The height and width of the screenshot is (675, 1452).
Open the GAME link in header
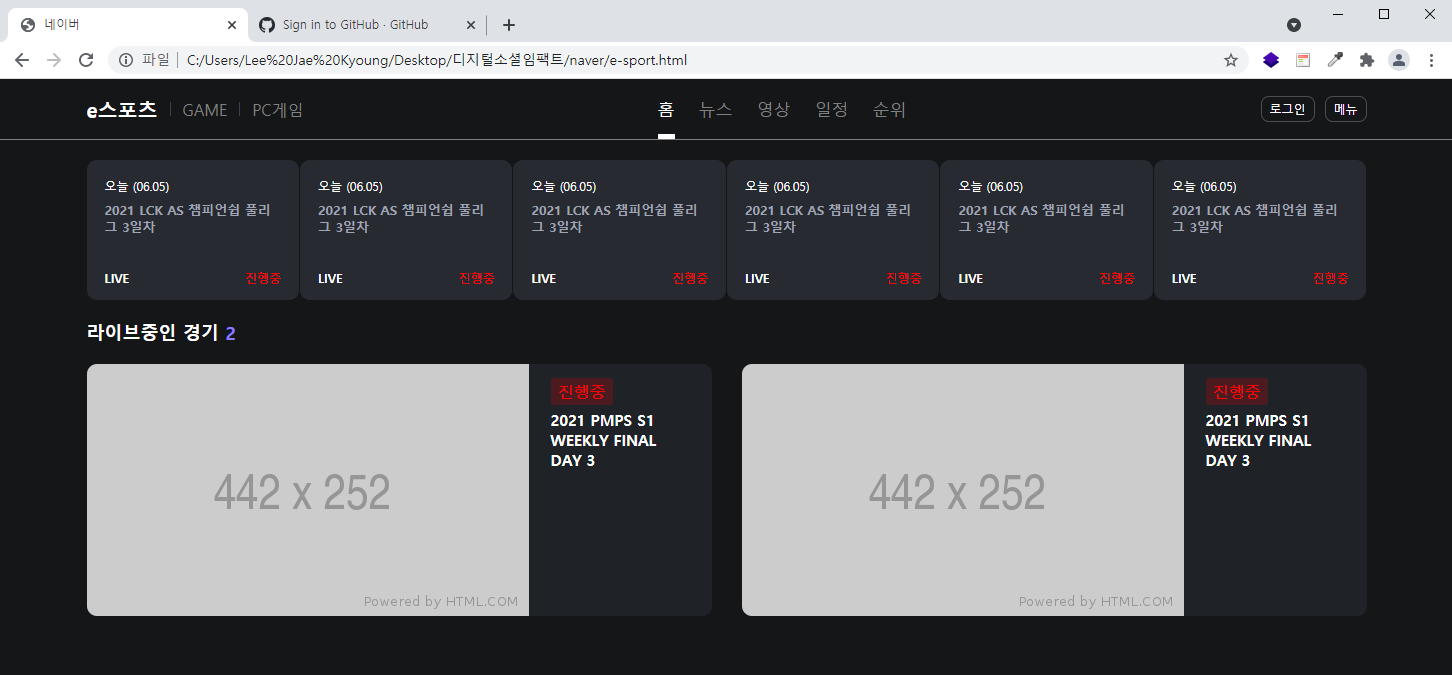tap(205, 110)
